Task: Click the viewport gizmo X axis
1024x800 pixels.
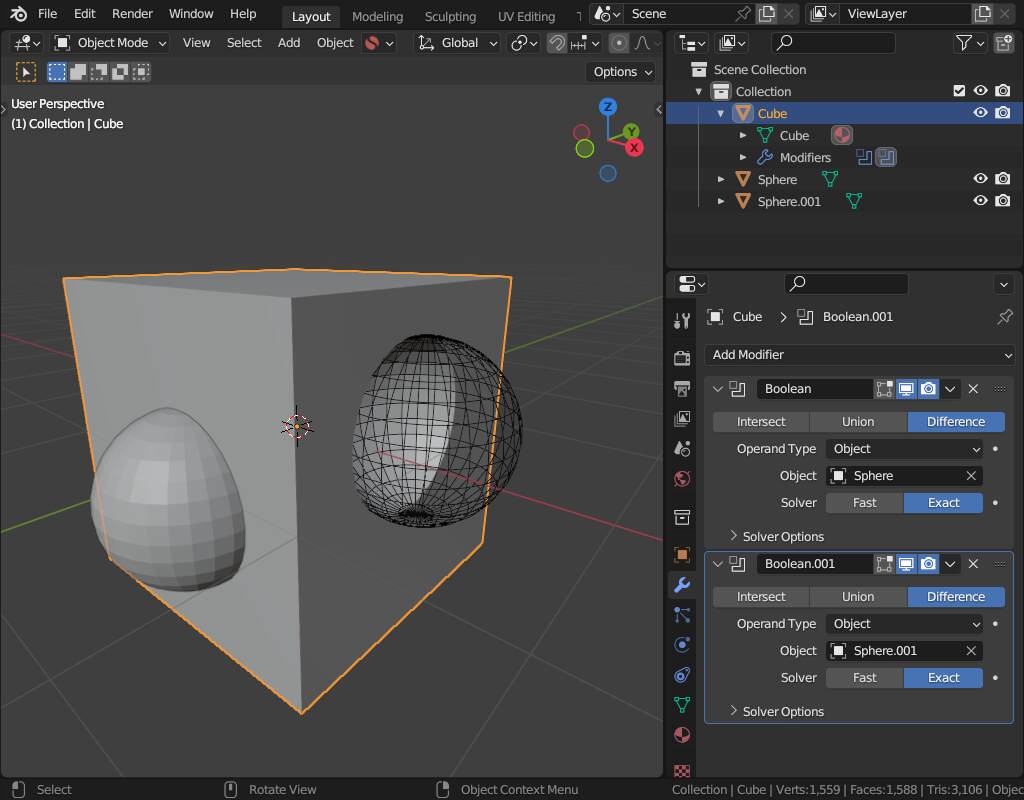Action: pyautogui.click(x=633, y=148)
